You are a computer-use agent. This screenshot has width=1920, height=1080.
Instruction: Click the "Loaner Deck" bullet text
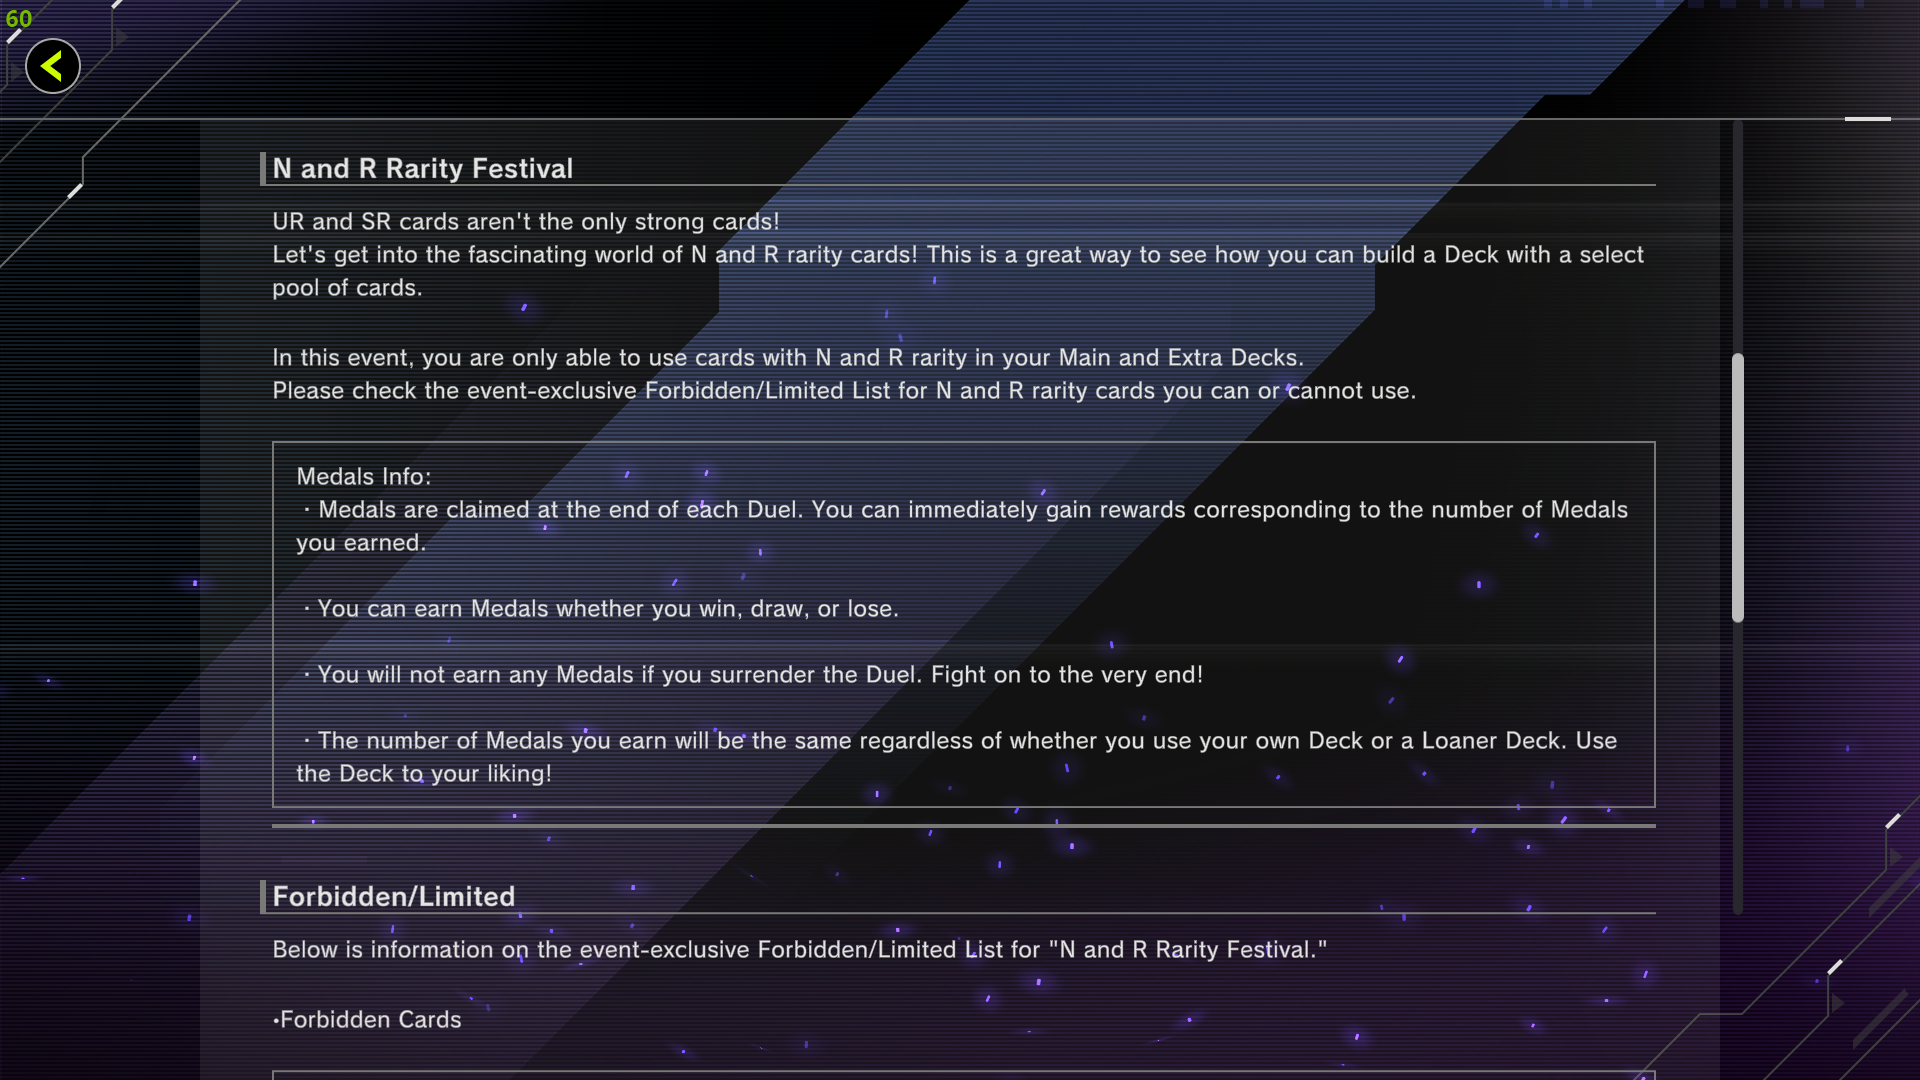[966, 740]
